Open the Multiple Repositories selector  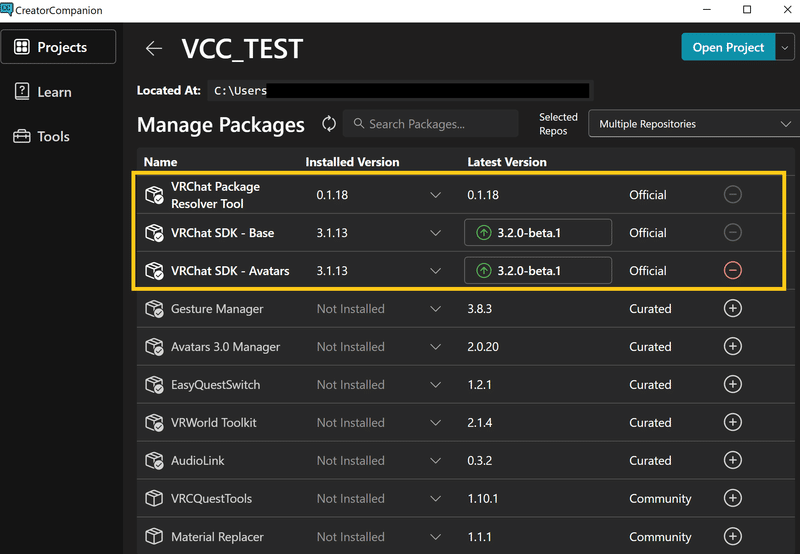click(694, 124)
